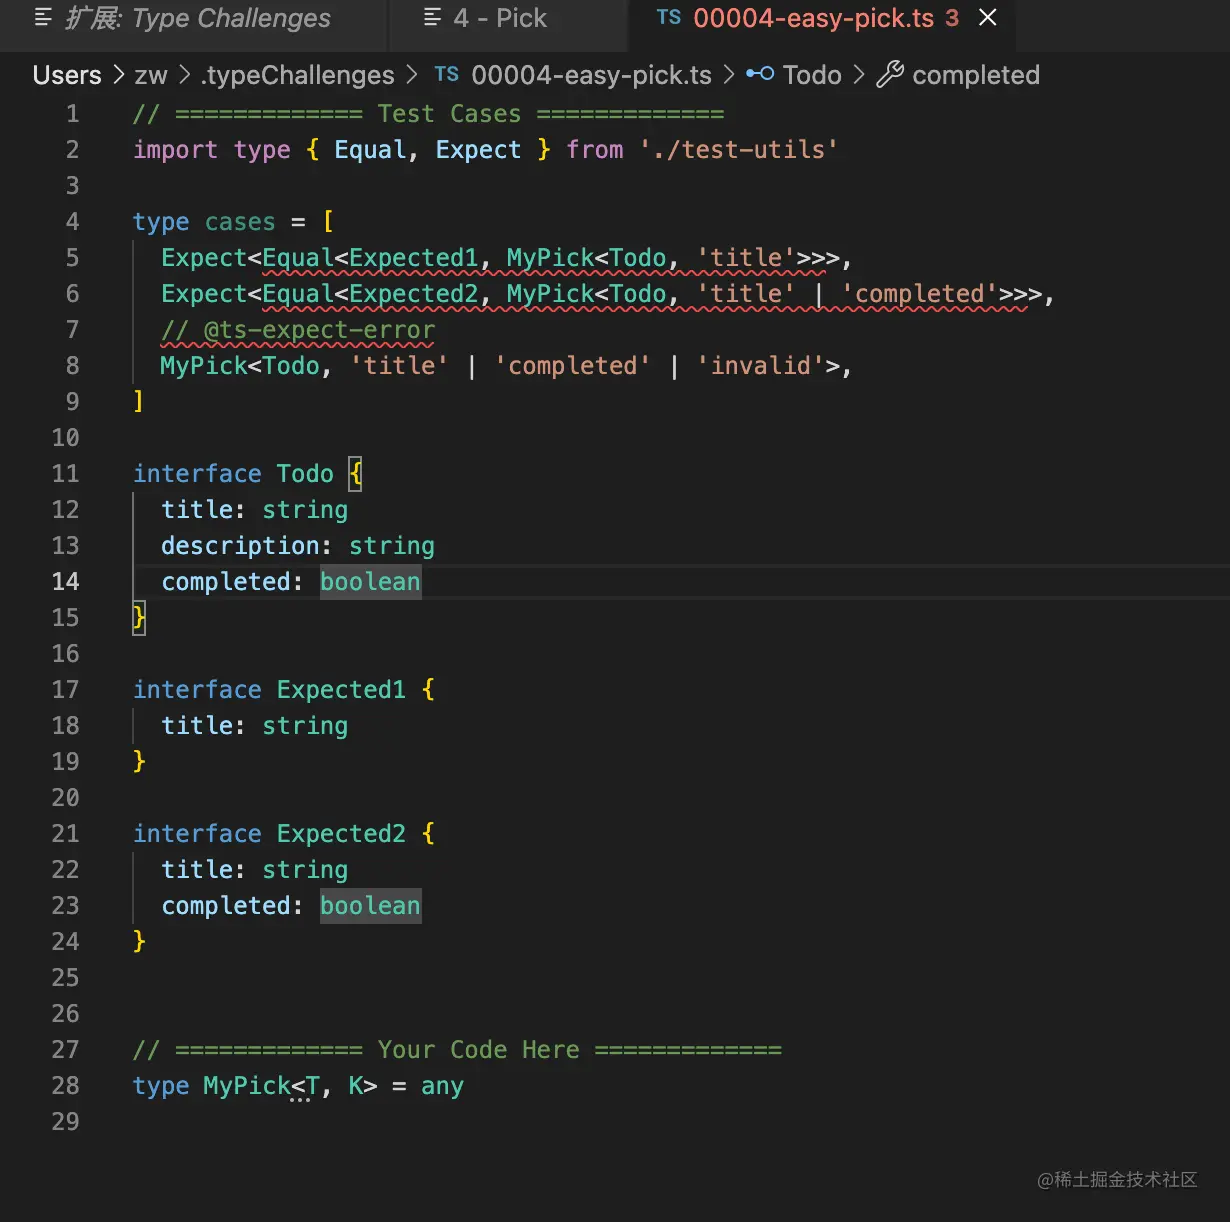
Task: Click the interface symbol icon before Todo
Action: pyautogui.click(x=760, y=74)
